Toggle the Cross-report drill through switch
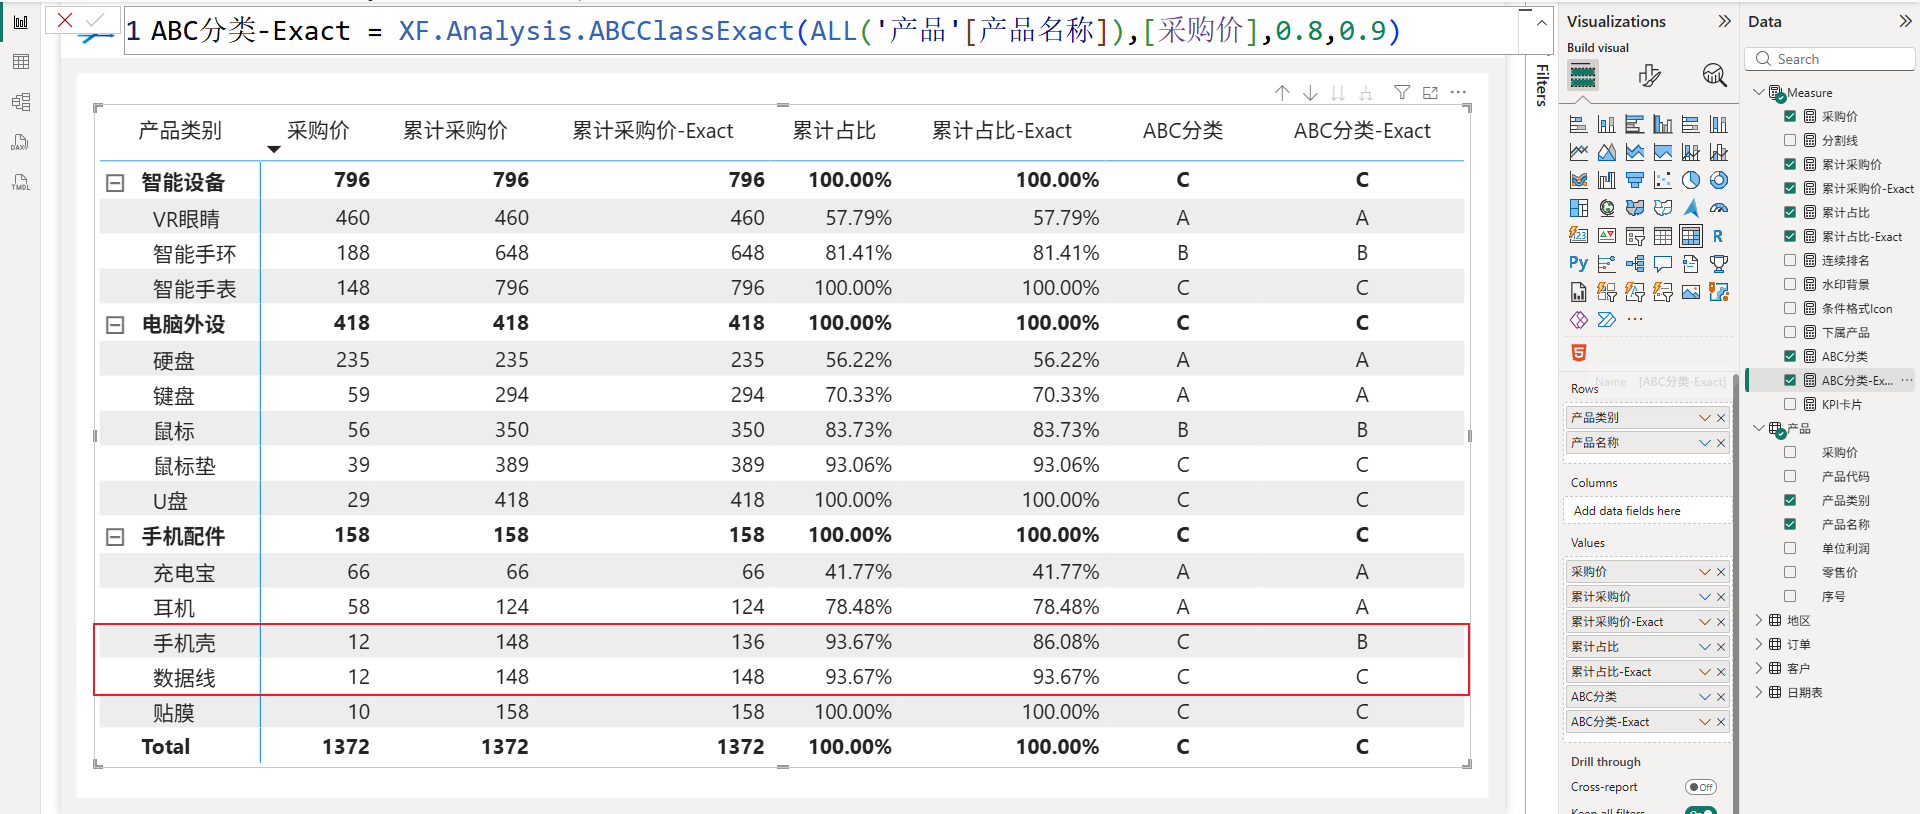Viewport: 1920px width, 814px height. click(1700, 787)
